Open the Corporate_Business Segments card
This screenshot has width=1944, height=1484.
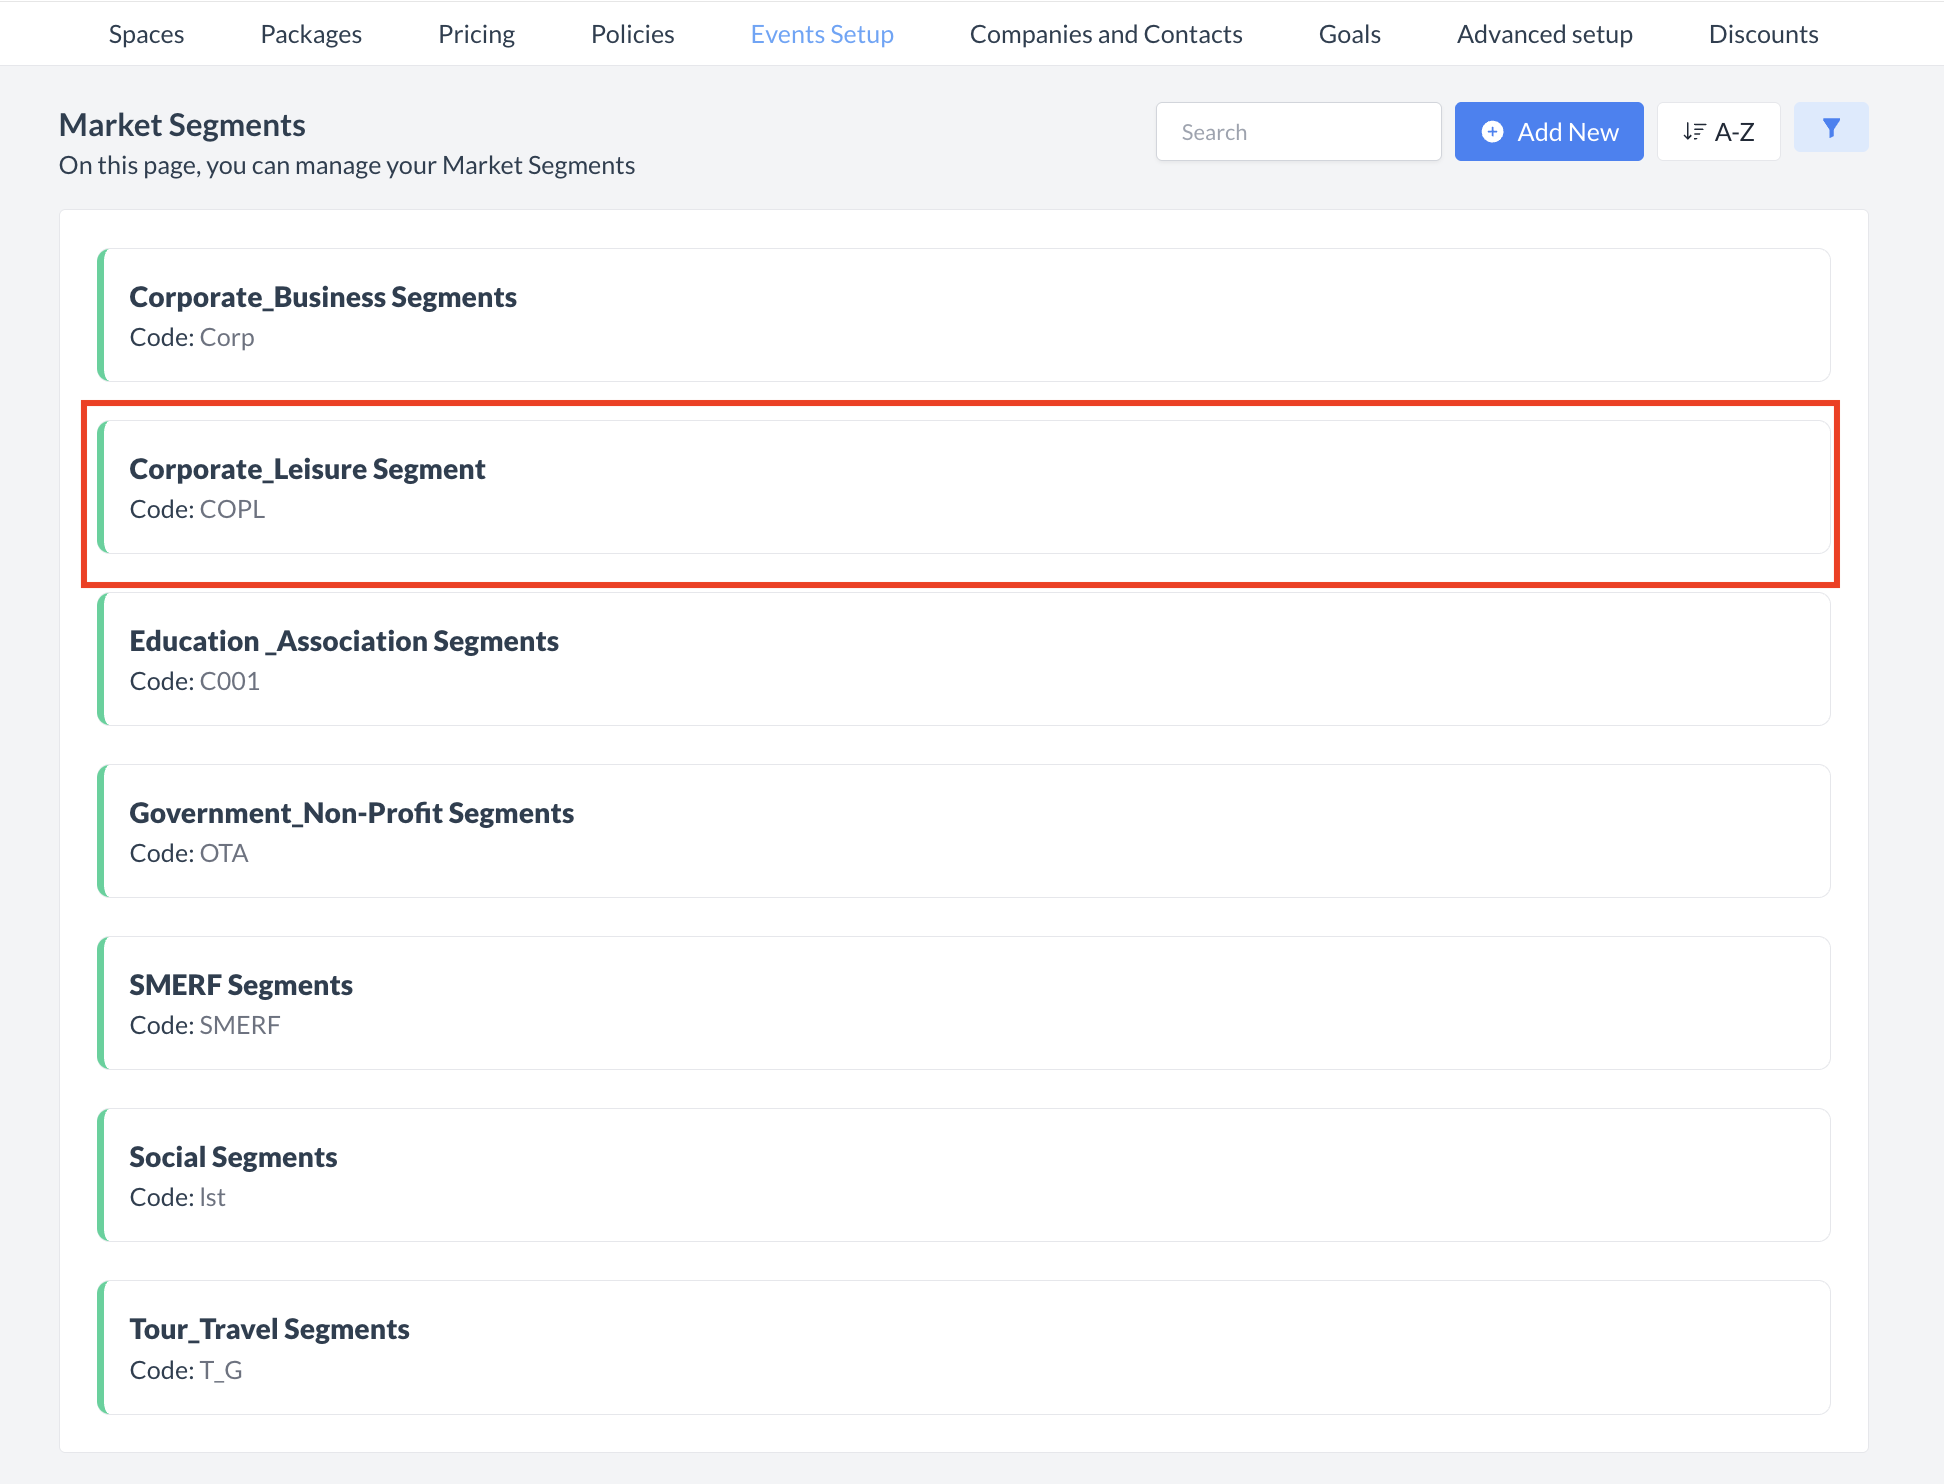pos(966,315)
